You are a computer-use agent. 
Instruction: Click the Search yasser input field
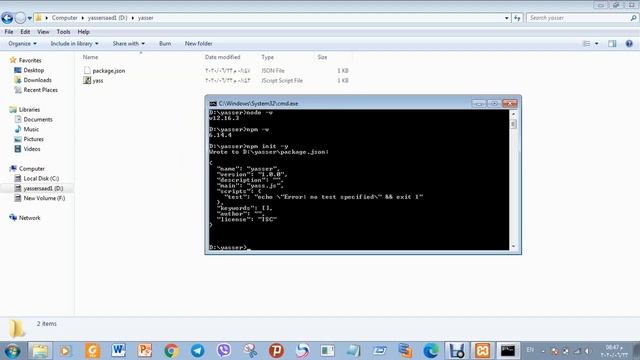pos(577,18)
